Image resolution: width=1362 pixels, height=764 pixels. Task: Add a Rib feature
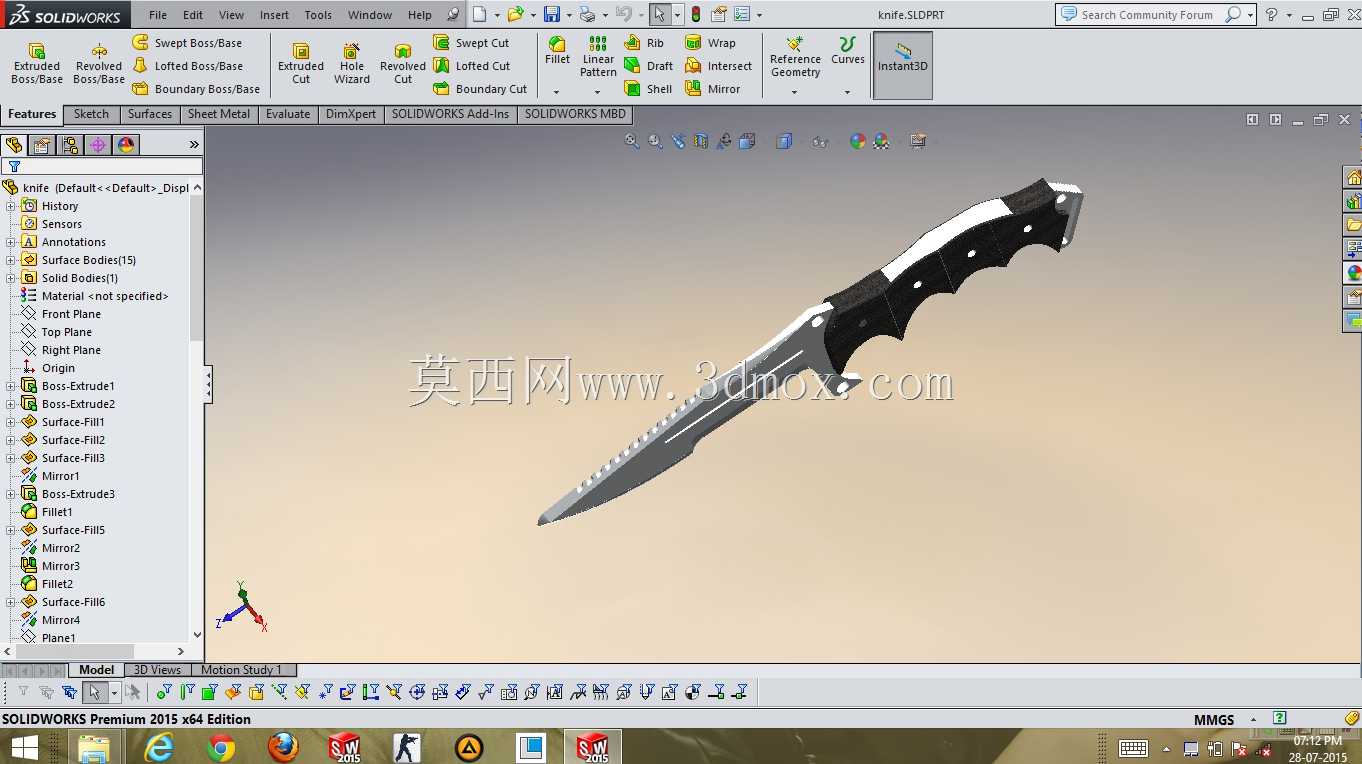click(x=644, y=43)
